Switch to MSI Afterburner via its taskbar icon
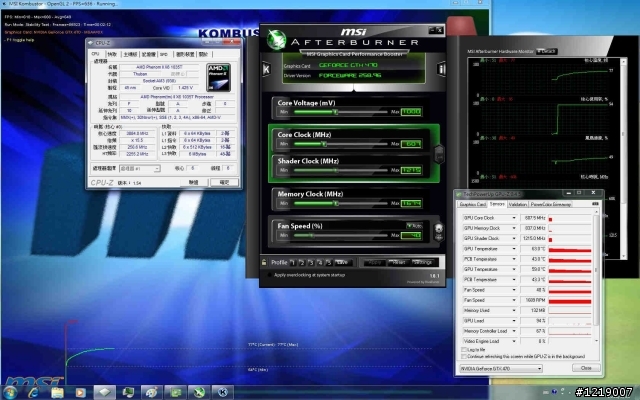The height and width of the screenshot is (400, 640). 199,393
